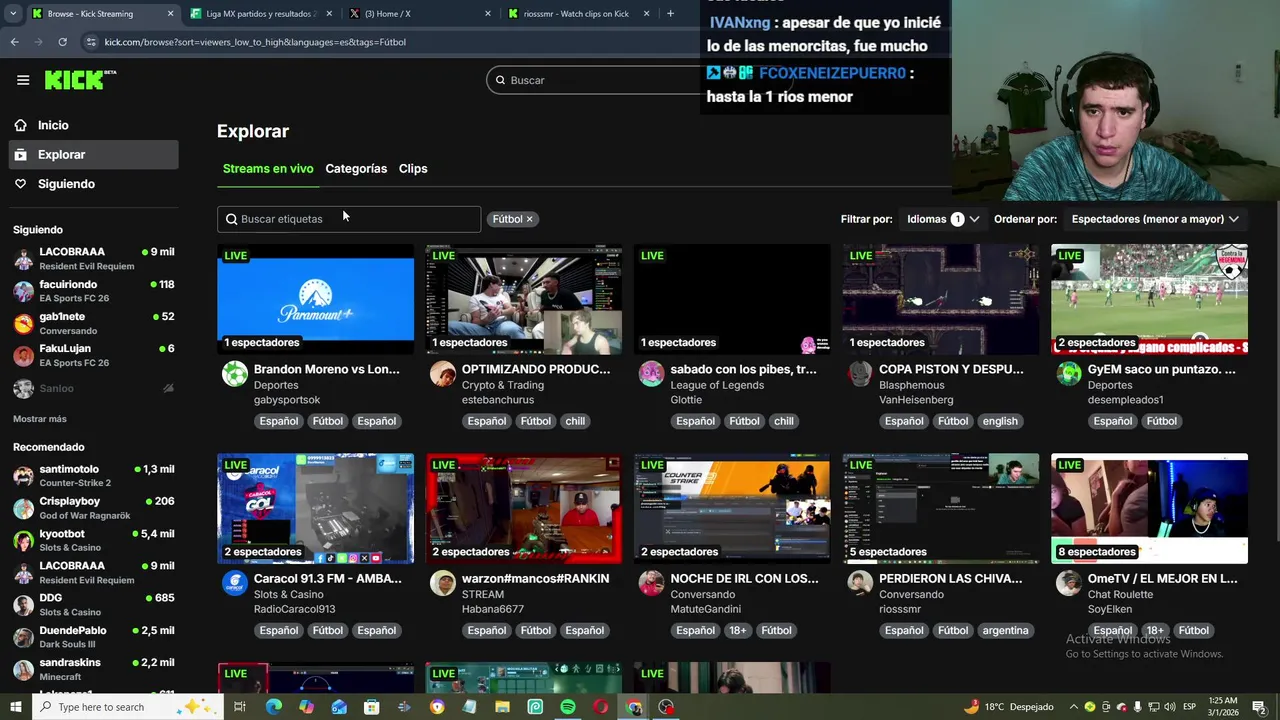The width and height of the screenshot is (1280, 720).
Task: Open gab1nete channel in sidebar
Action: pyautogui.click(x=94, y=323)
